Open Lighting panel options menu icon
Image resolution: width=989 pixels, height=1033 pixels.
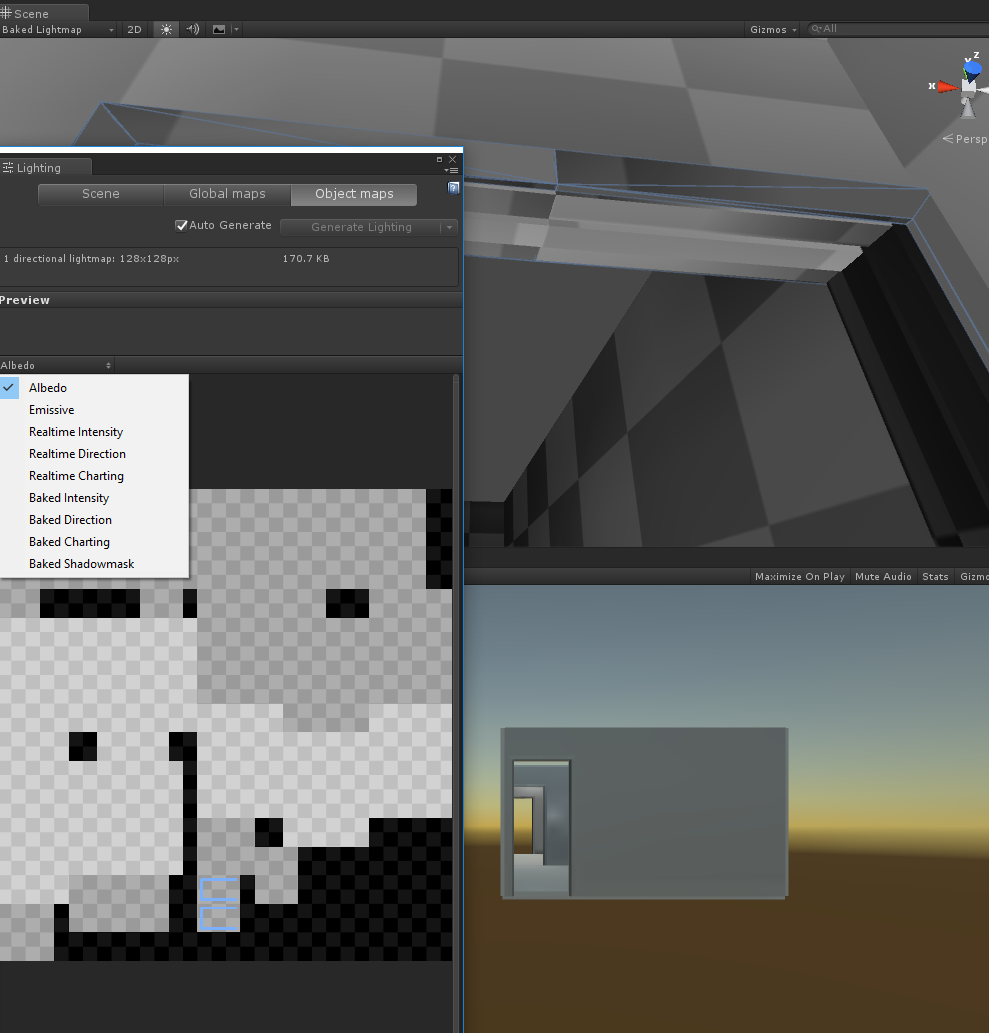pos(452,171)
